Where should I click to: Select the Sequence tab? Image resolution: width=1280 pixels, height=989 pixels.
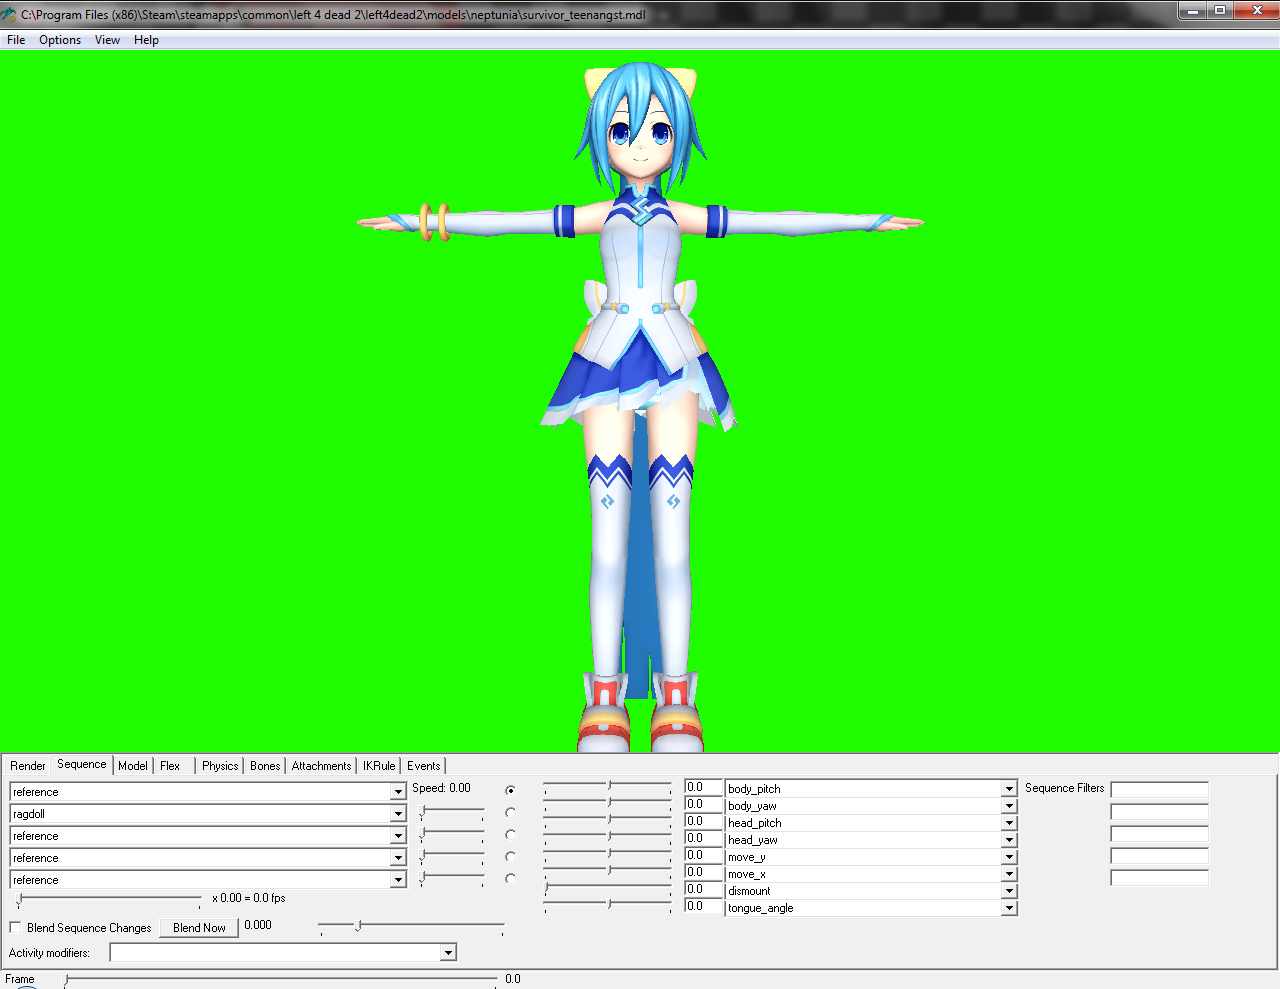(x=82, y=764)
